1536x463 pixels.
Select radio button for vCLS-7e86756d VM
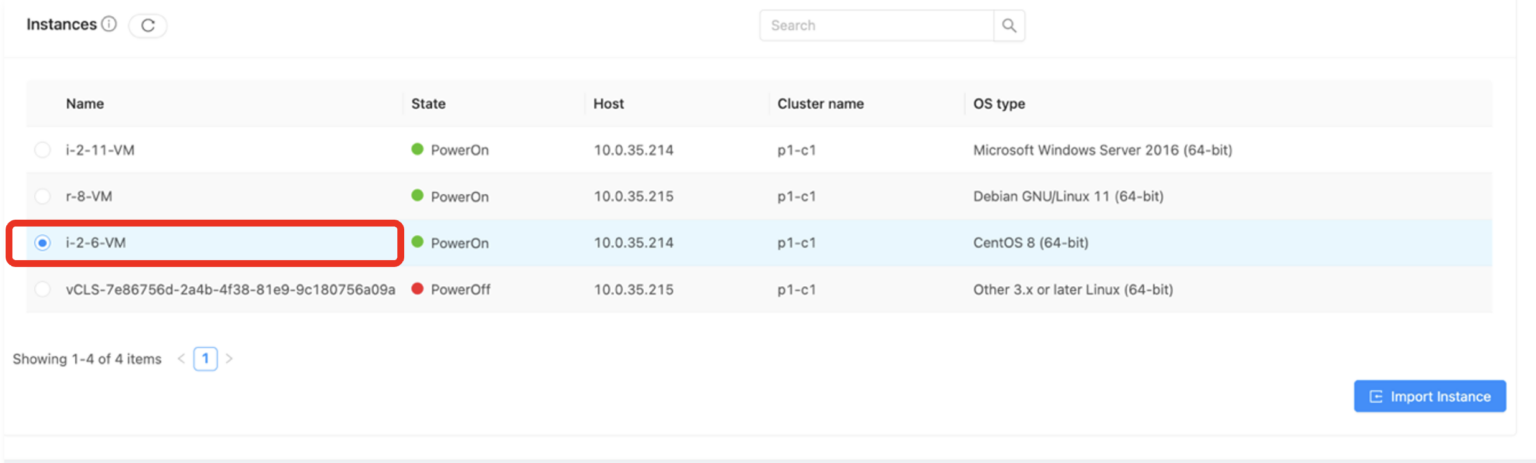click(42, 289)
